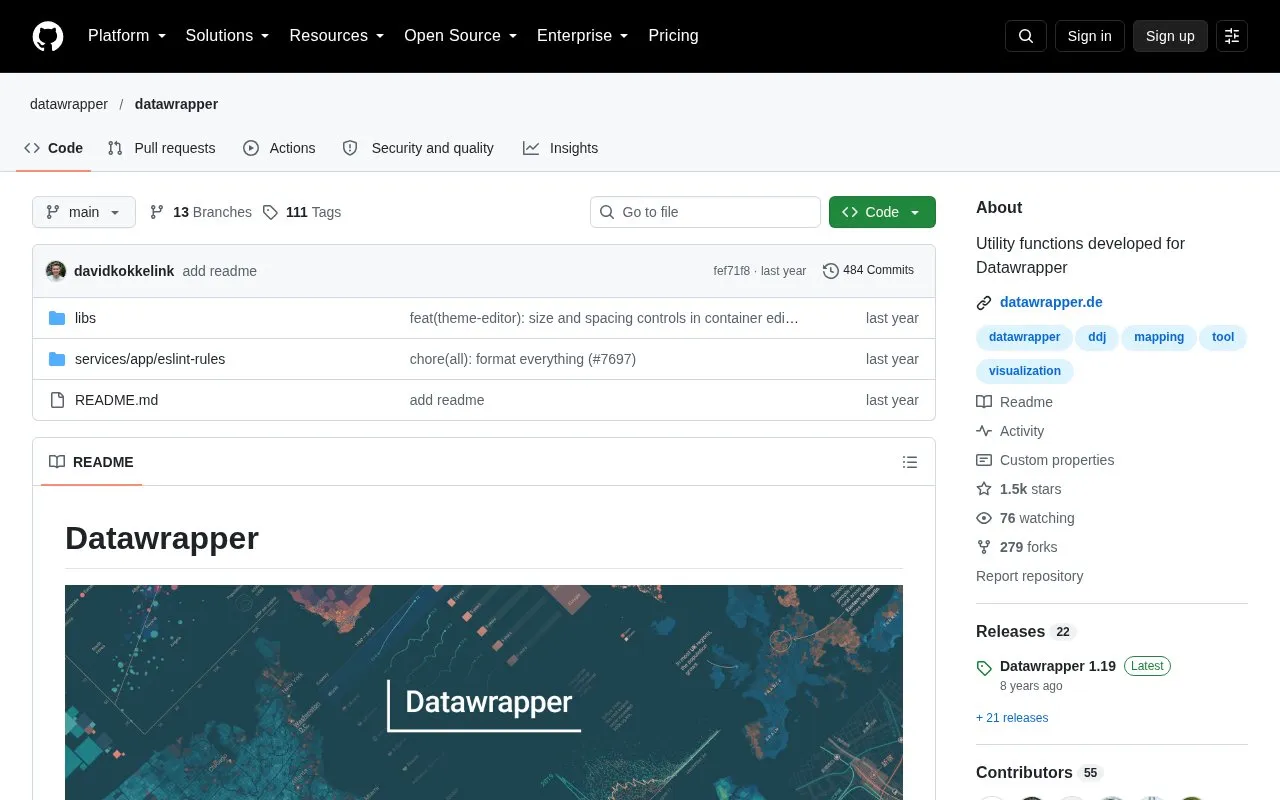The width and height of the screenshot is (1280, 800).
Task: Select the mapping topic tag
Action: pyautogui.click(x=1159, y=337)
